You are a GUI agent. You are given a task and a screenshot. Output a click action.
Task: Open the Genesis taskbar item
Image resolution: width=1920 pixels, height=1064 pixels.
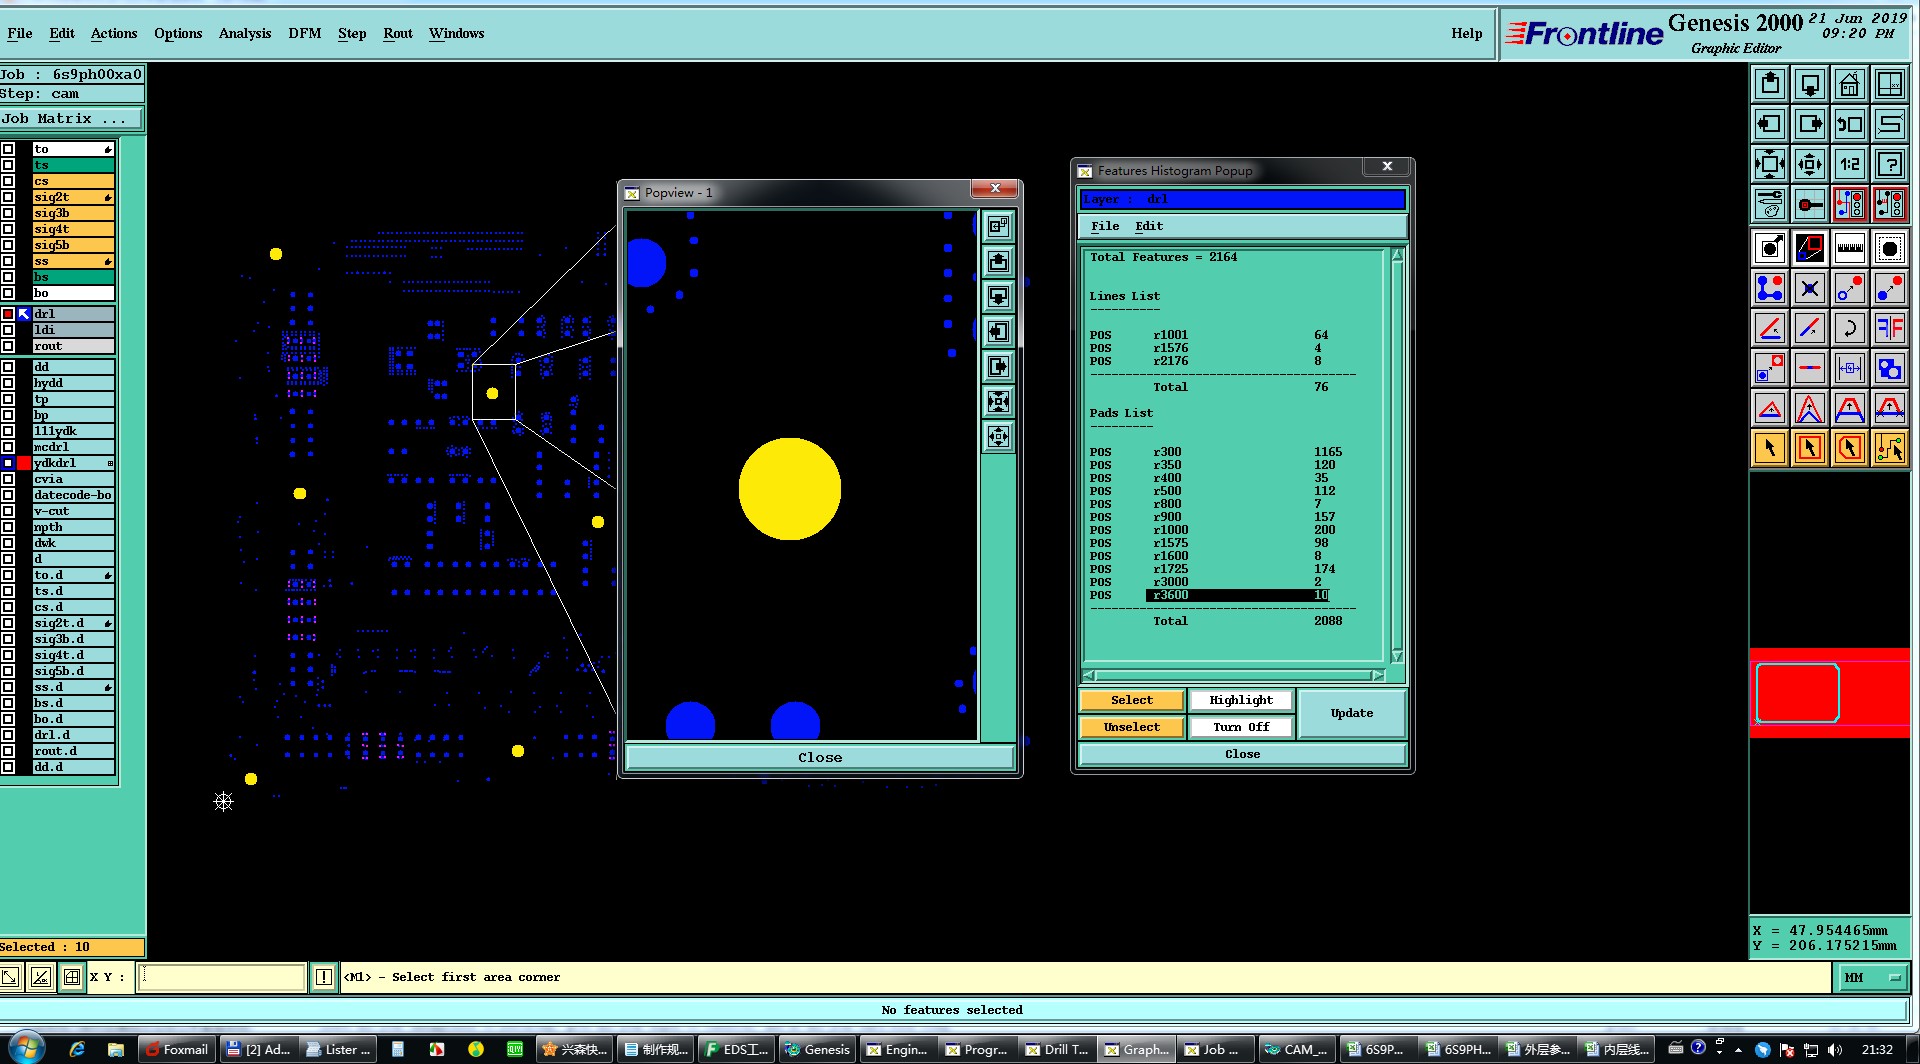pos(817,1049)
